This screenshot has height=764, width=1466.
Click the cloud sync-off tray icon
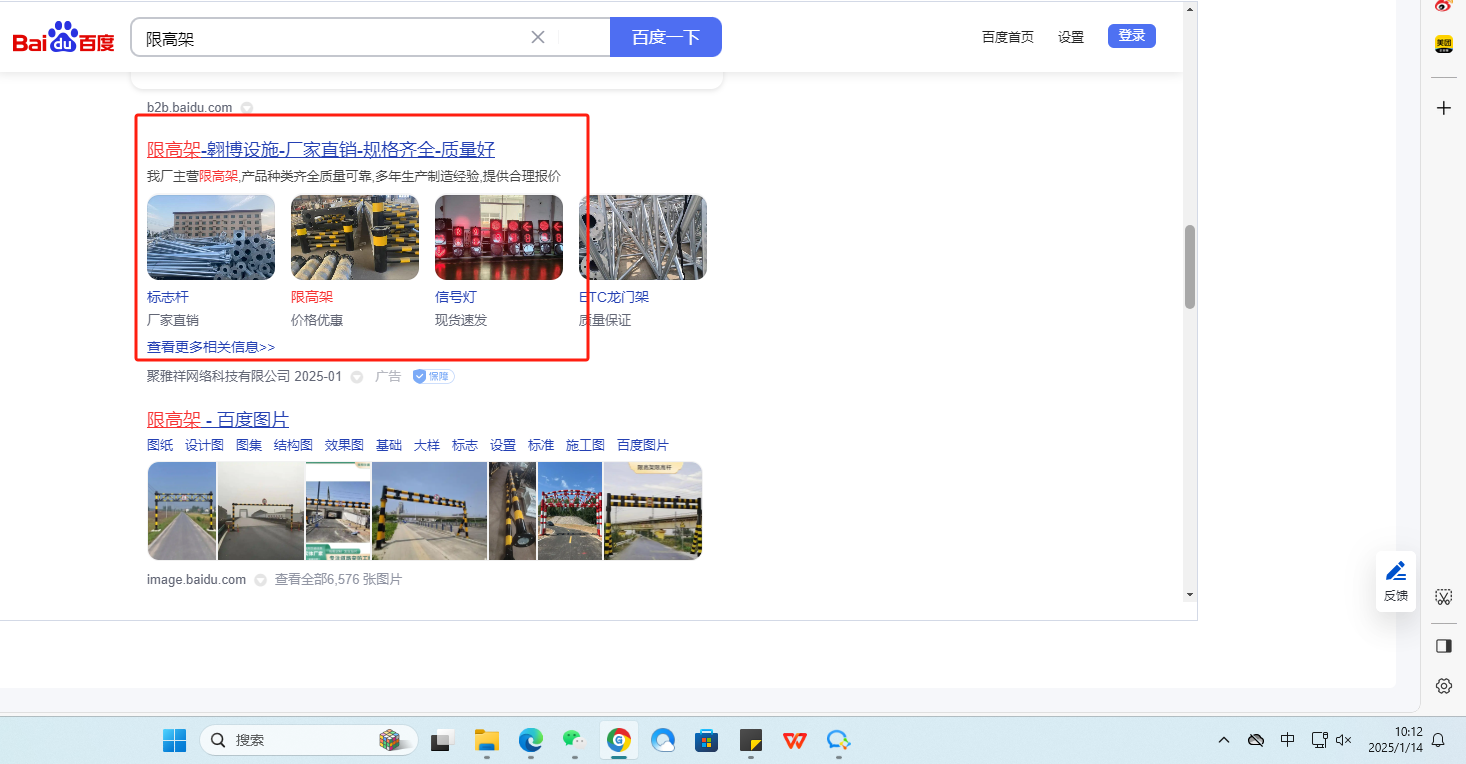(x=1256, y=740)
